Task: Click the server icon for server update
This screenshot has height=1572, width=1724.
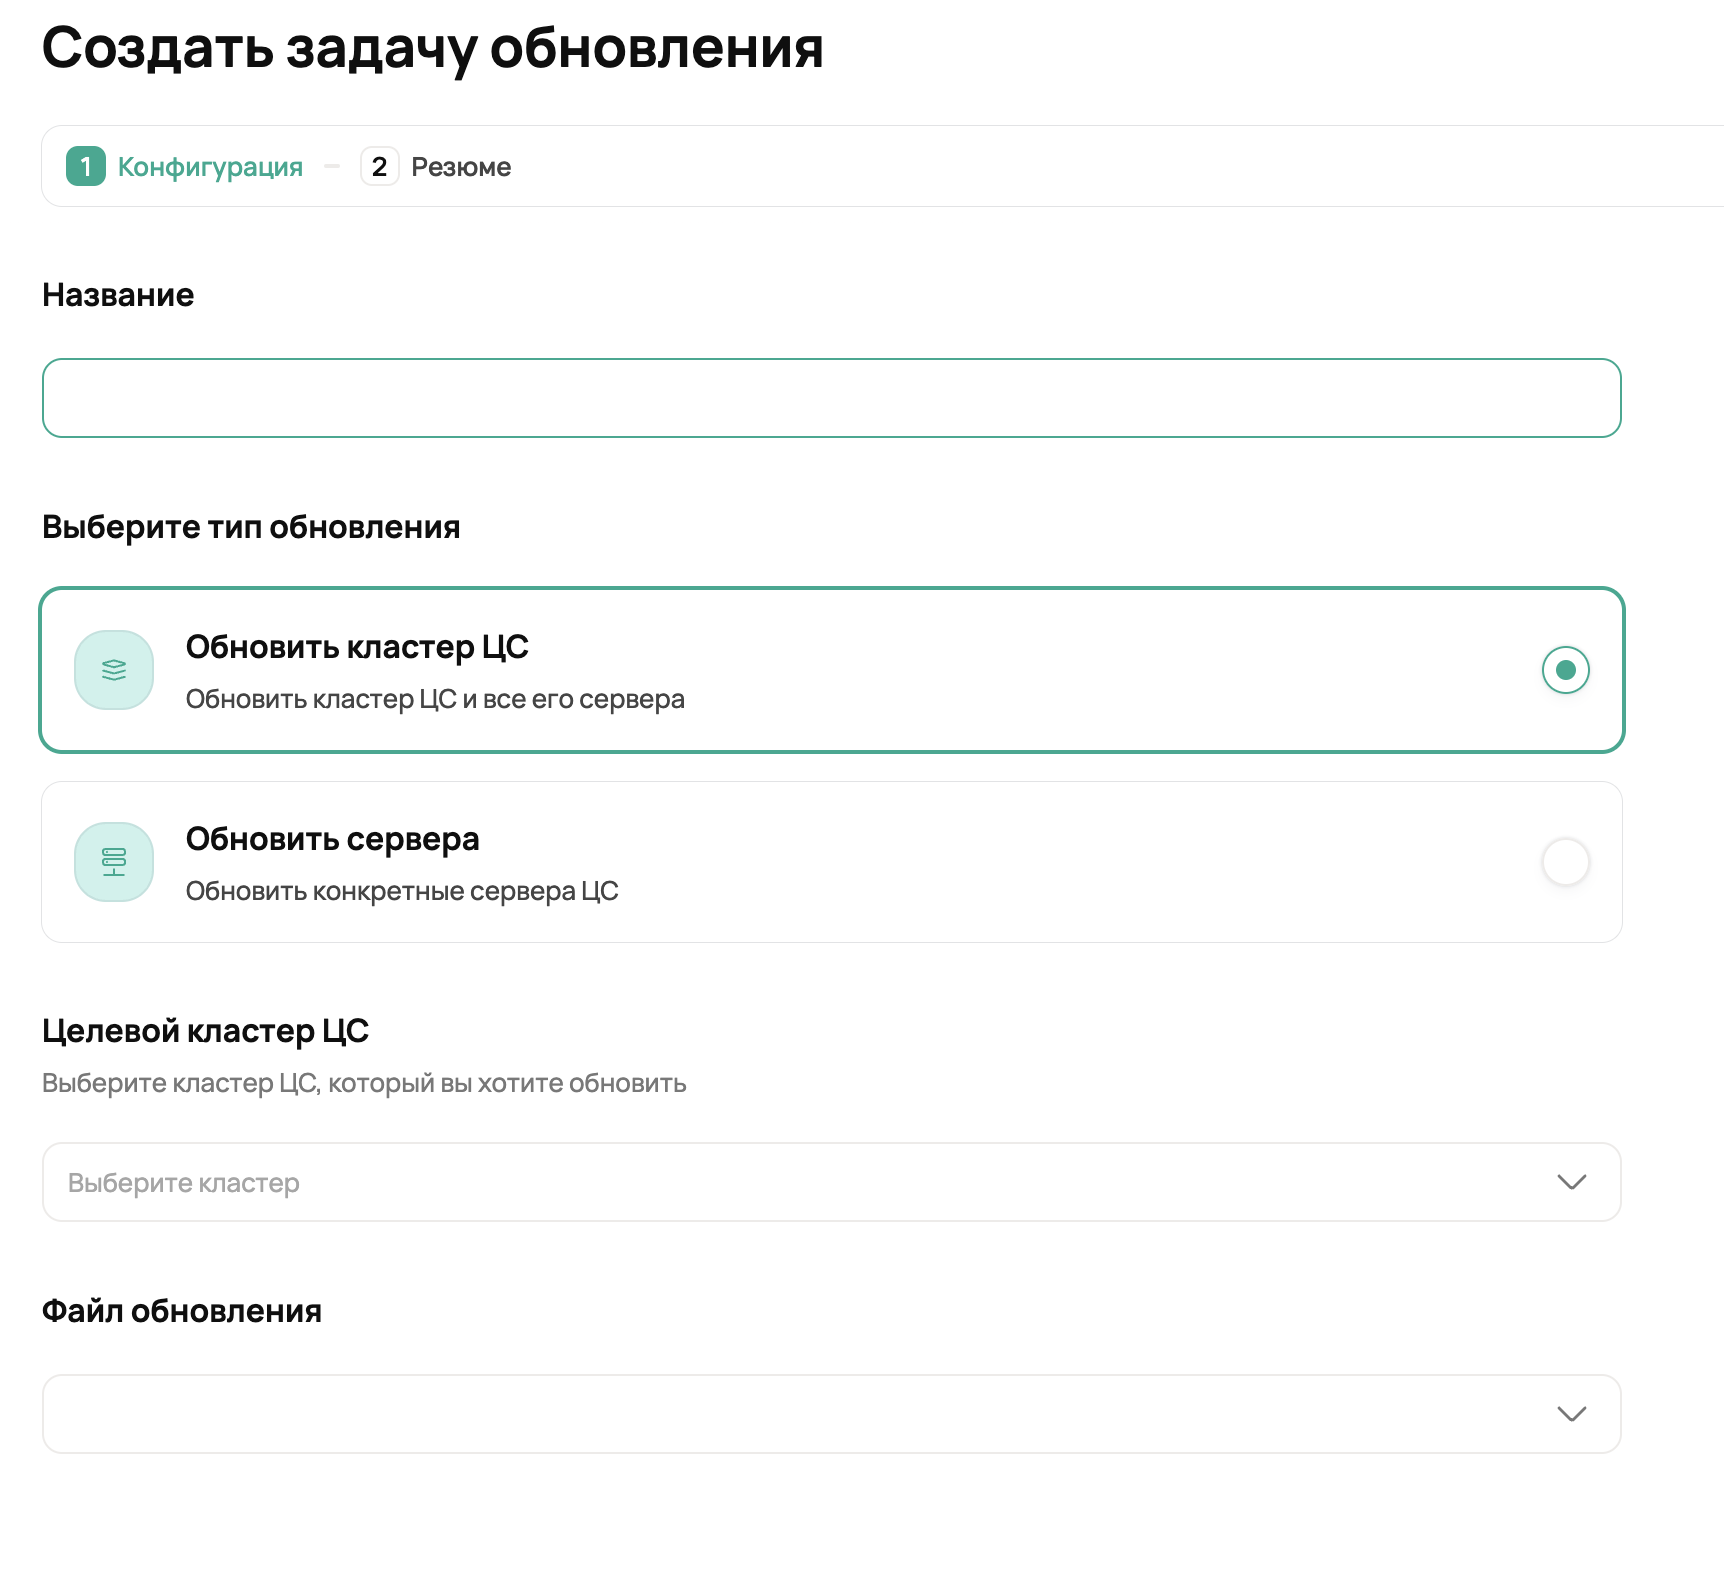Action: (114, 862)
